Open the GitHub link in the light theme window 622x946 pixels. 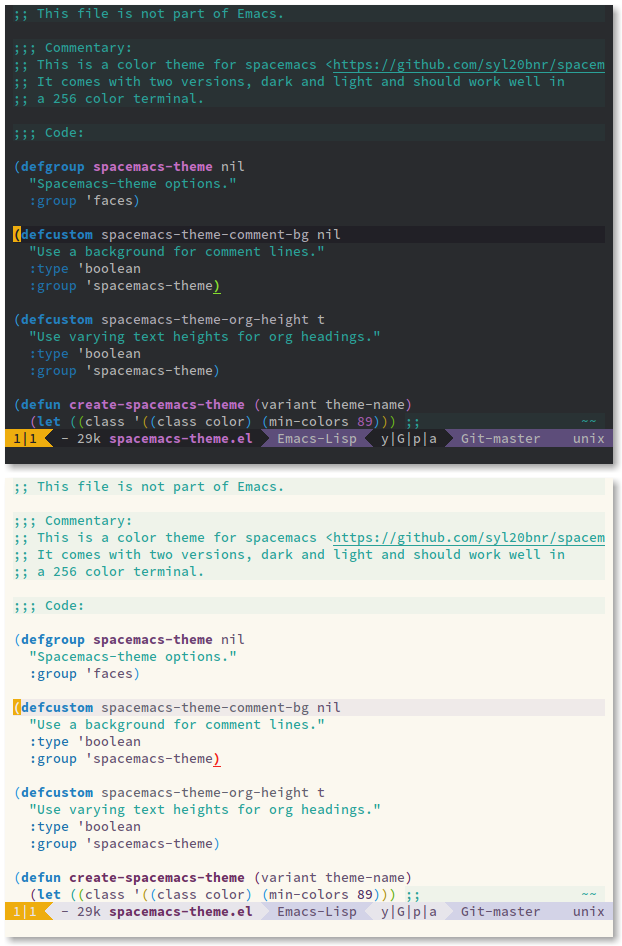click(x=469, y=538)
